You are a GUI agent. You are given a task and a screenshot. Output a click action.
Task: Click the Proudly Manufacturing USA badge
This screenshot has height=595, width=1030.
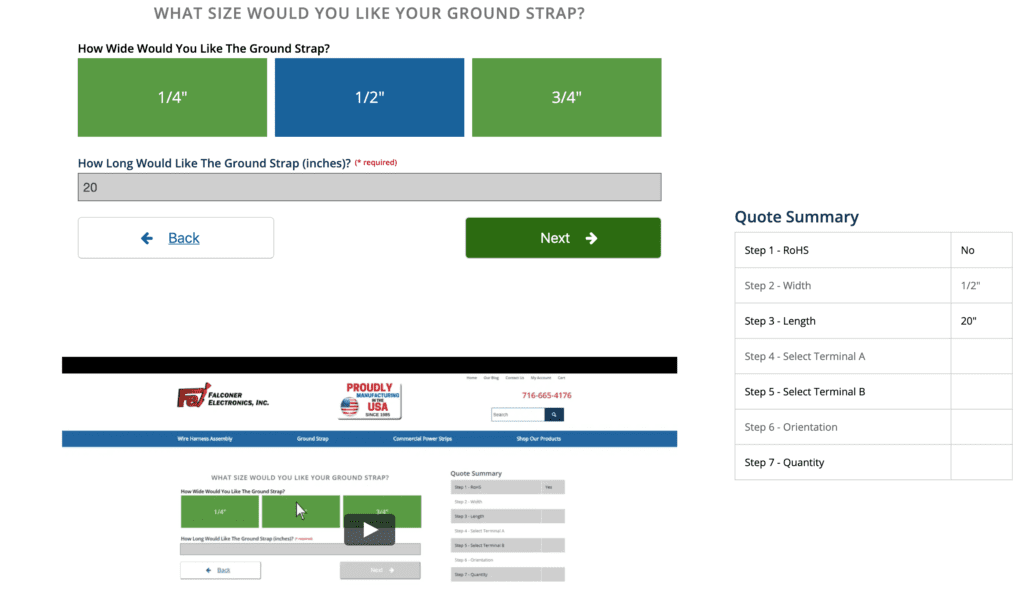[x=369, y=400]
